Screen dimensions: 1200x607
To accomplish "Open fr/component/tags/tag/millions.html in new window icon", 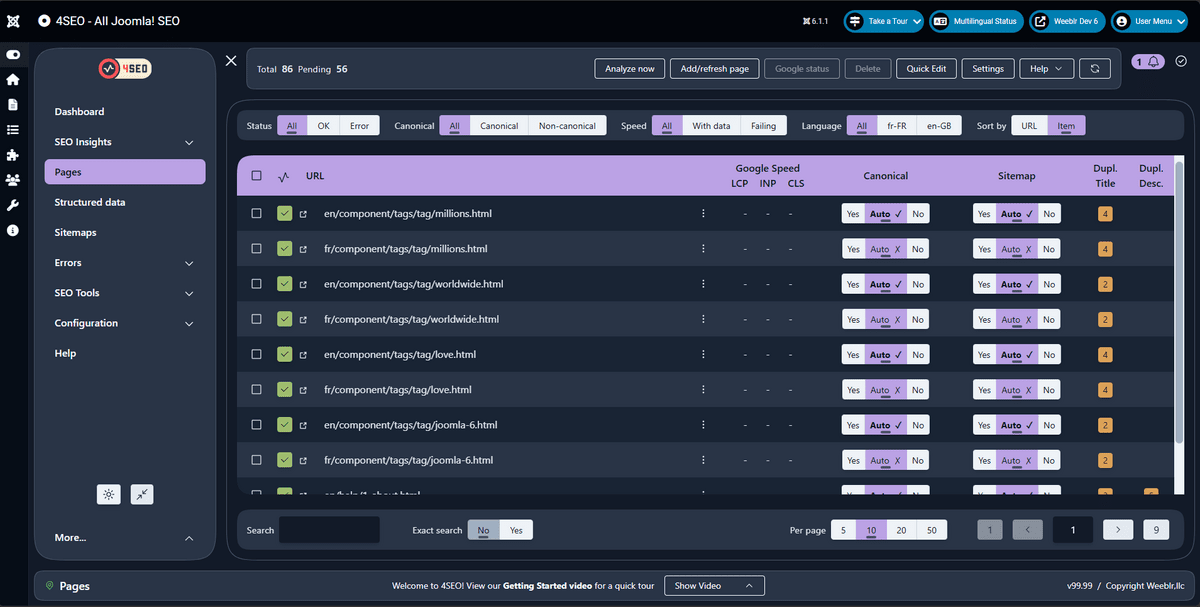I will pyautogui.click(x=303, y=249).
